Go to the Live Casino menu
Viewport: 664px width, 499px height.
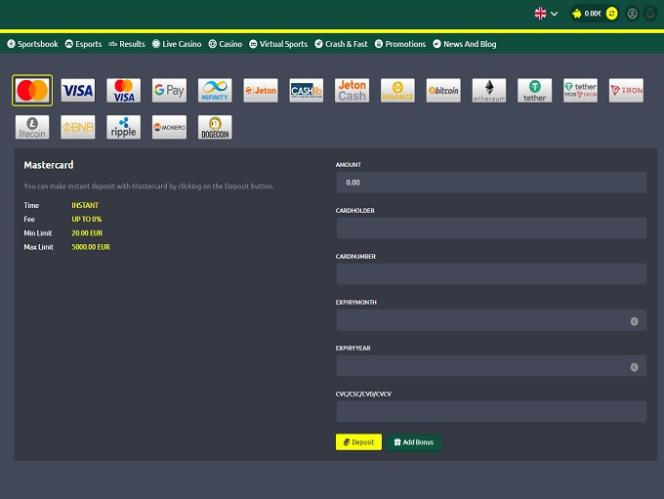(176, 44)
